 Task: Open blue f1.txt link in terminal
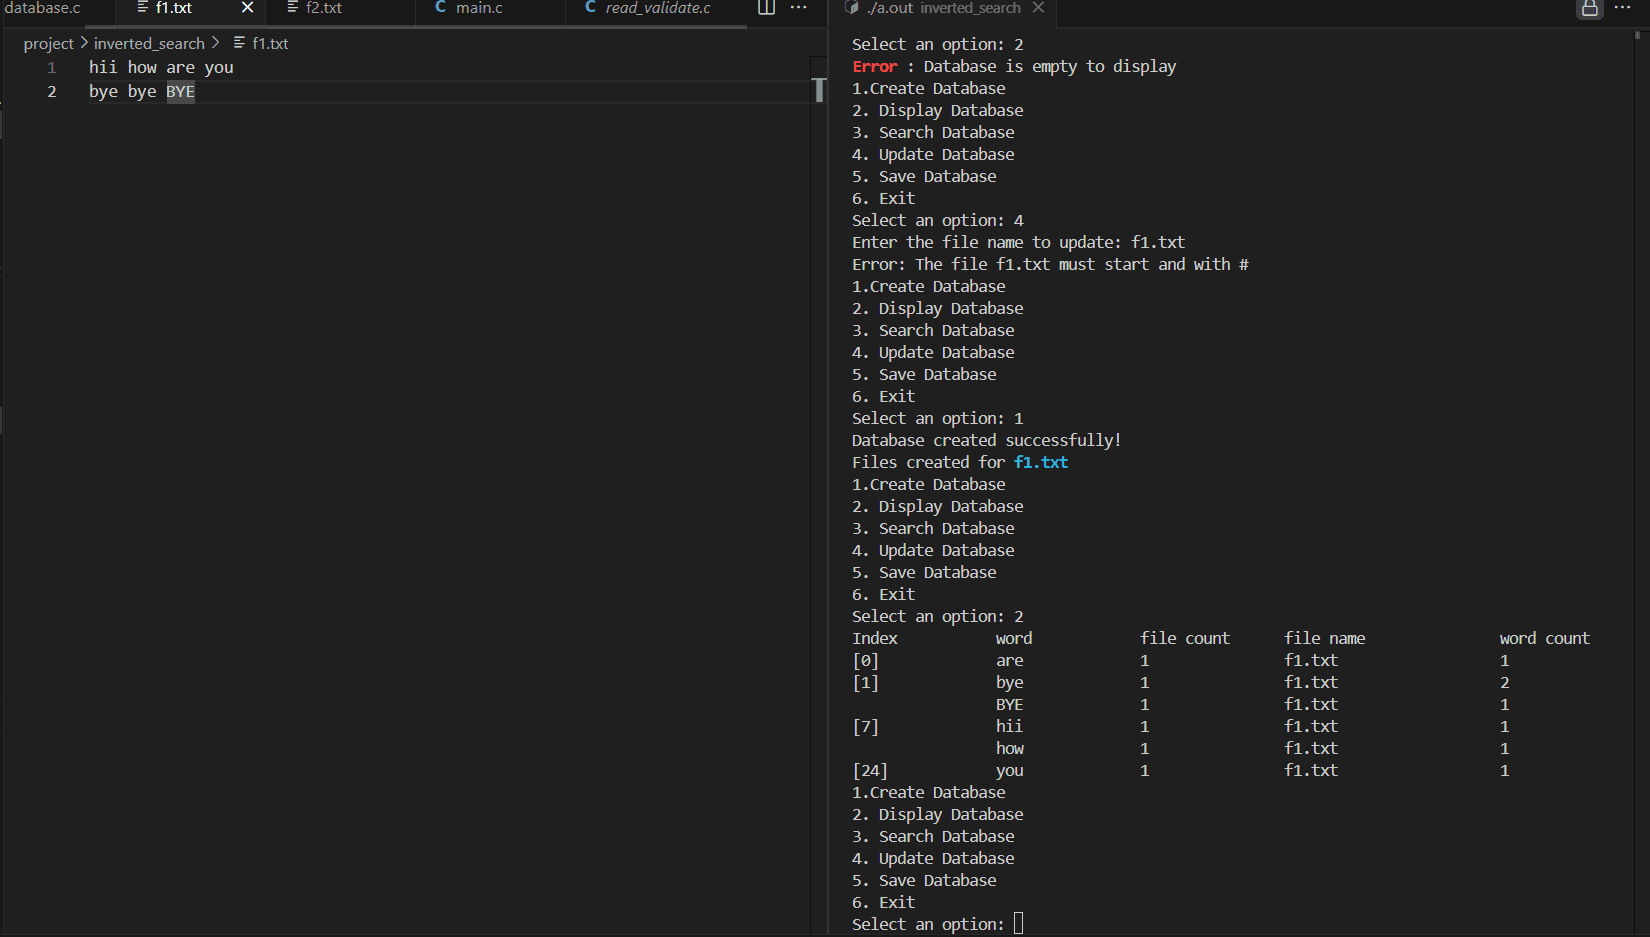click(1041, 462)
